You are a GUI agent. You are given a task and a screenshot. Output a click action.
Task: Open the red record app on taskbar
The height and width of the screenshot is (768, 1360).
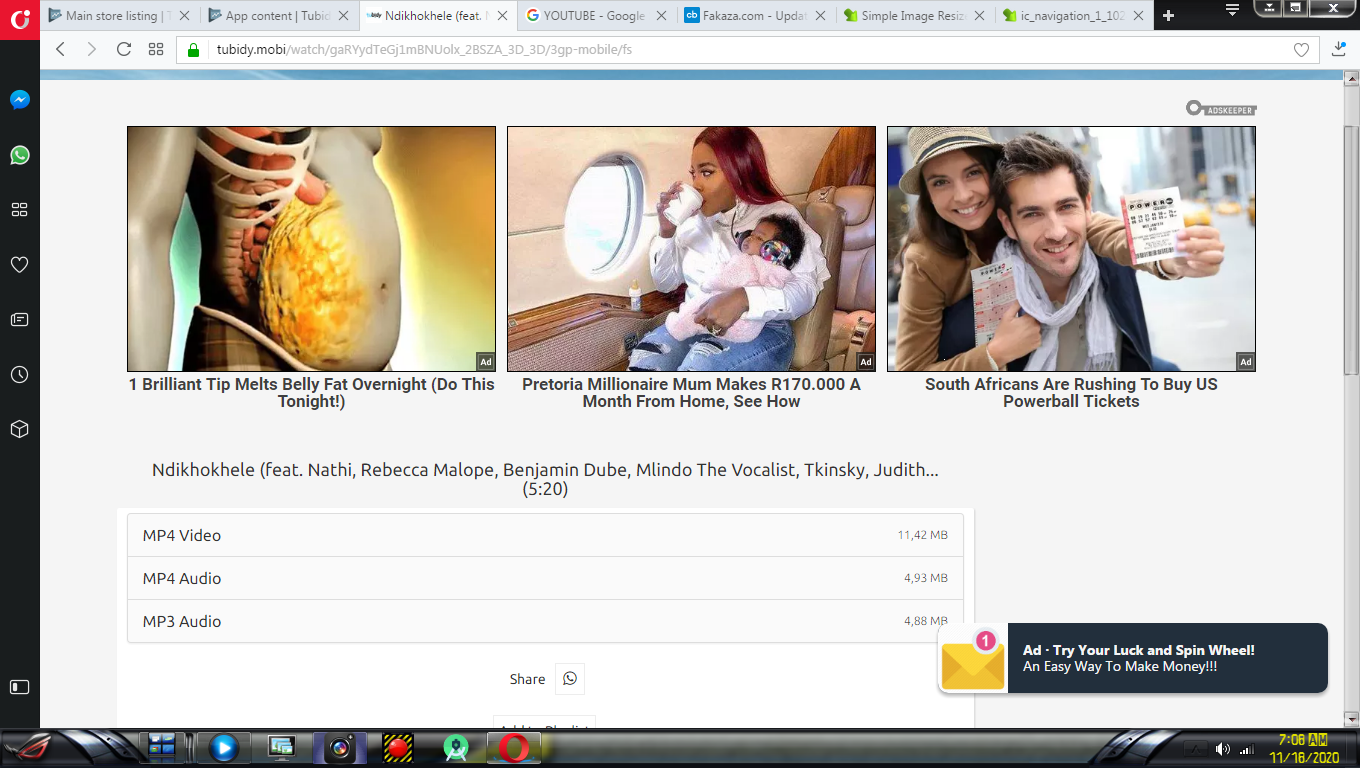(398, 748)
